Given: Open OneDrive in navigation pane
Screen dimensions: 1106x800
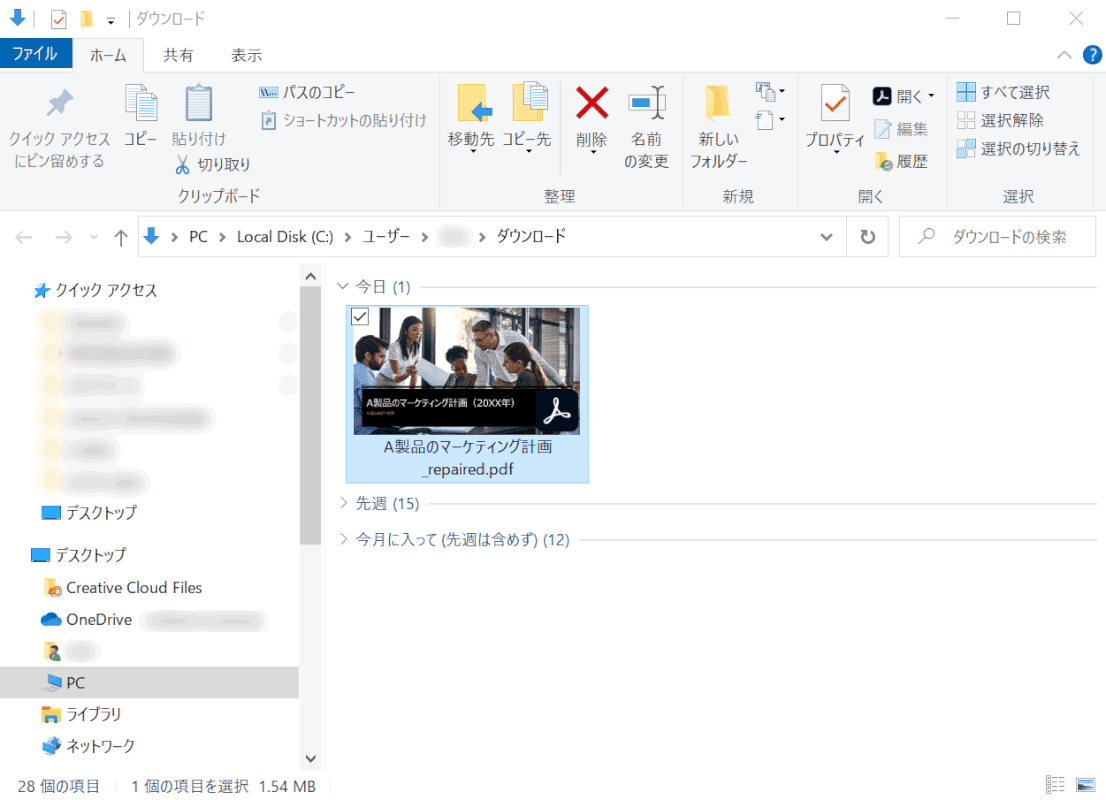Looking at the screenshot, I should tap(87, 619).
